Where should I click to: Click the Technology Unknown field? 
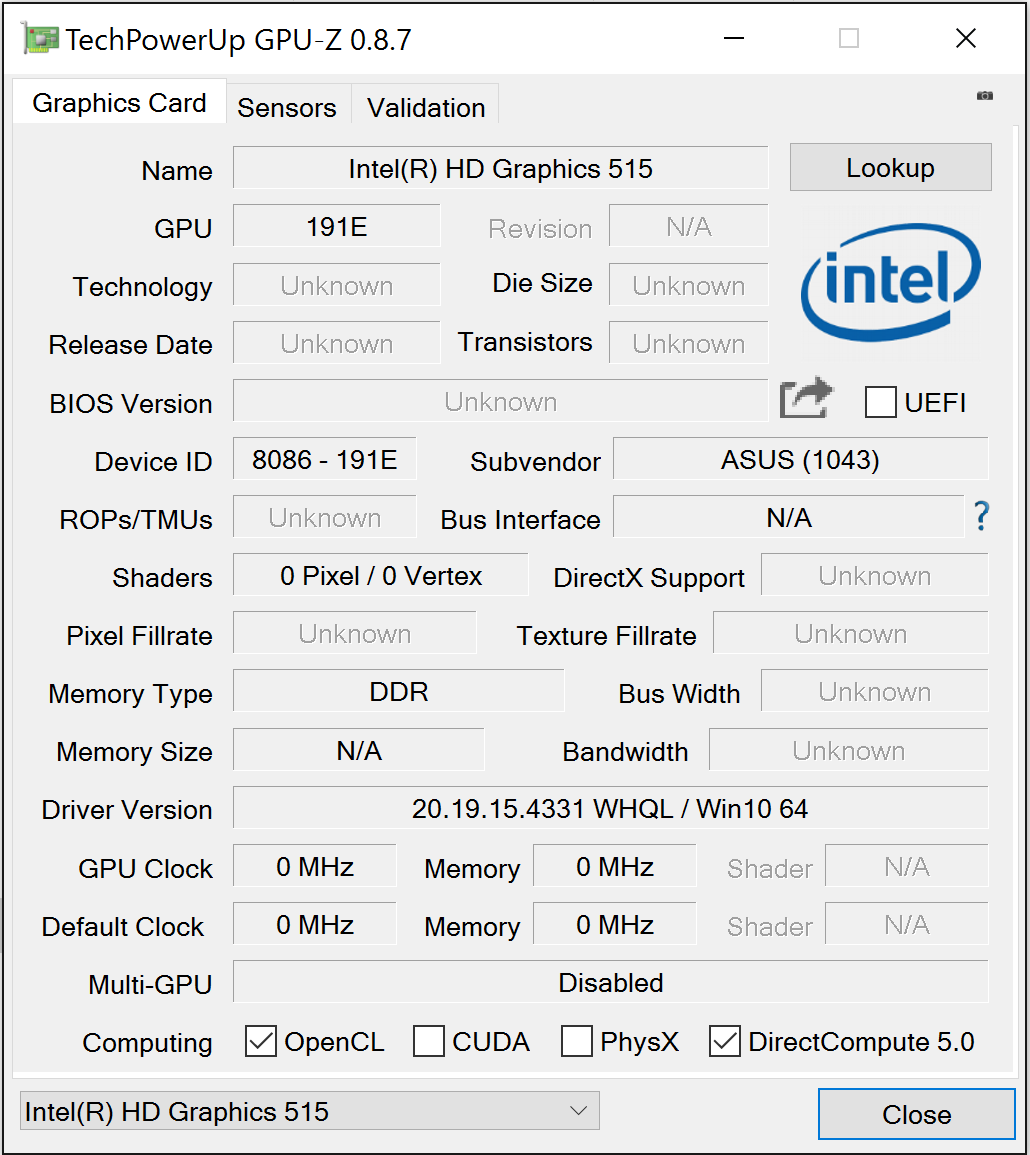click(337, 284)
